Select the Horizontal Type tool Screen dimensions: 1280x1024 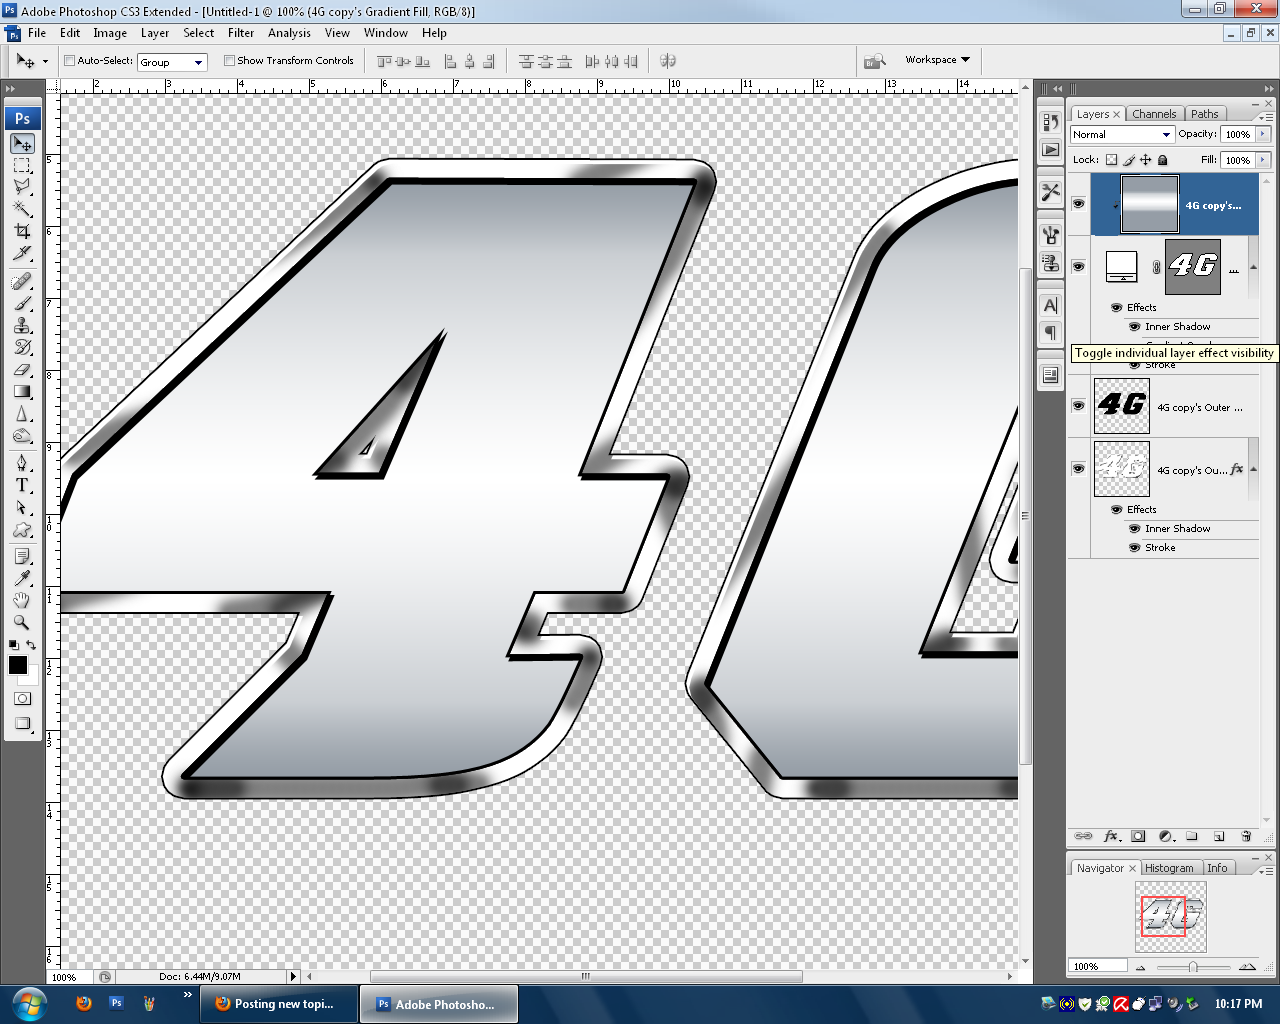[22, 485]
